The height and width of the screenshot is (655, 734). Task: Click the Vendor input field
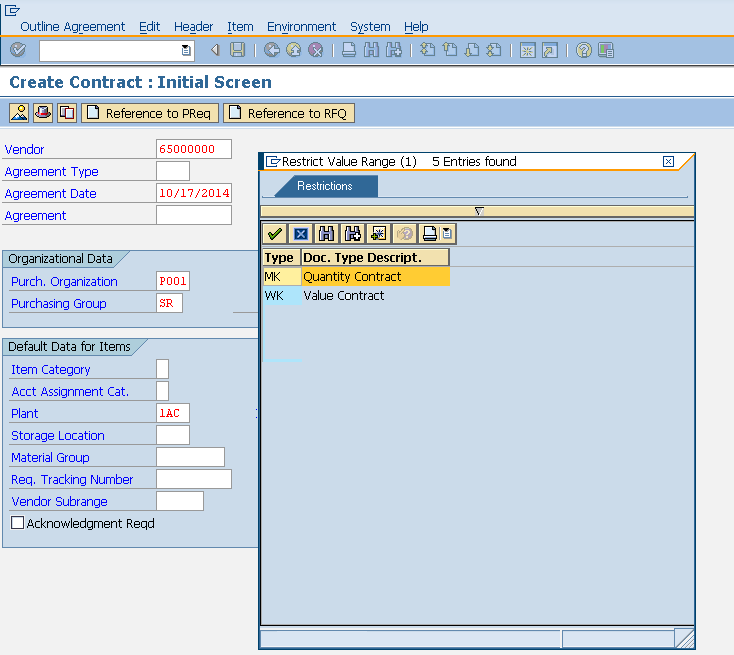[194, 149]
